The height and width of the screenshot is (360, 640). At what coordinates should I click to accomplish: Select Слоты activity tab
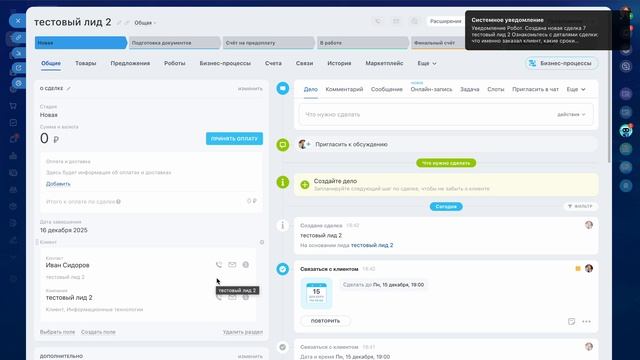pyautogui.click(x=496, y=89)
